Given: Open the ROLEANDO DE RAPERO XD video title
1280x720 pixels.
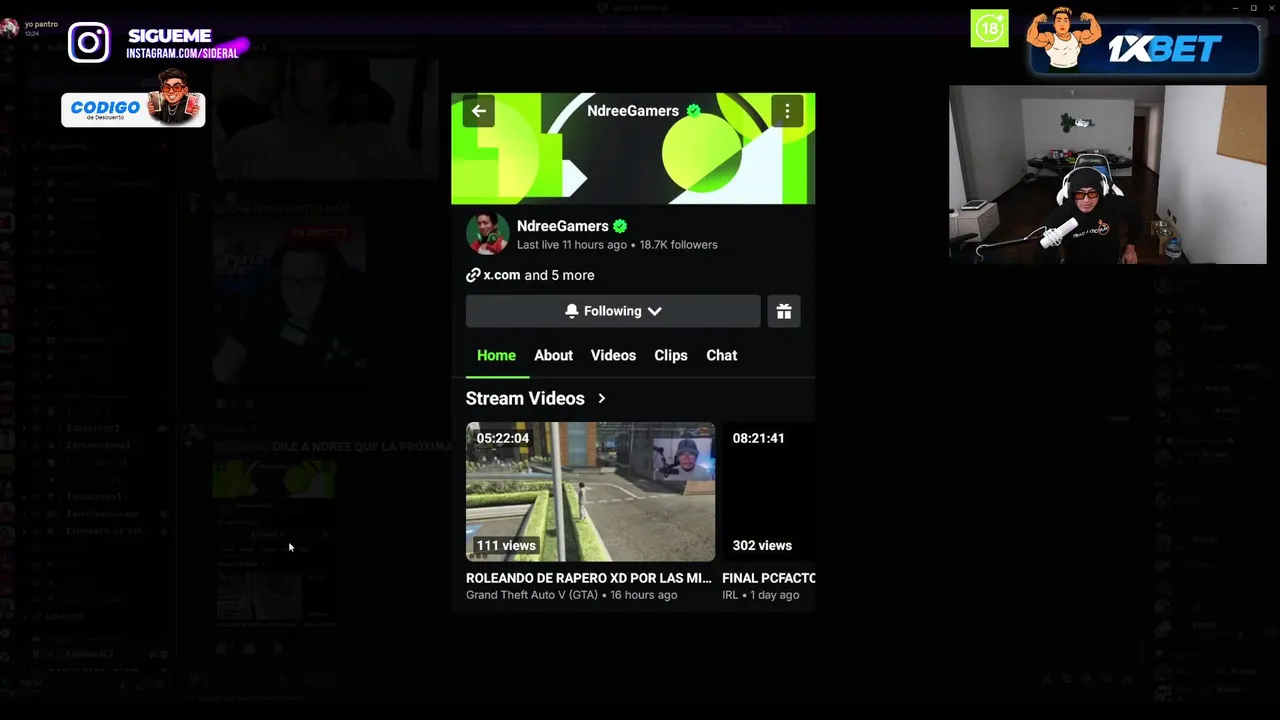Looking at the screenshot, I should point(589,578).
